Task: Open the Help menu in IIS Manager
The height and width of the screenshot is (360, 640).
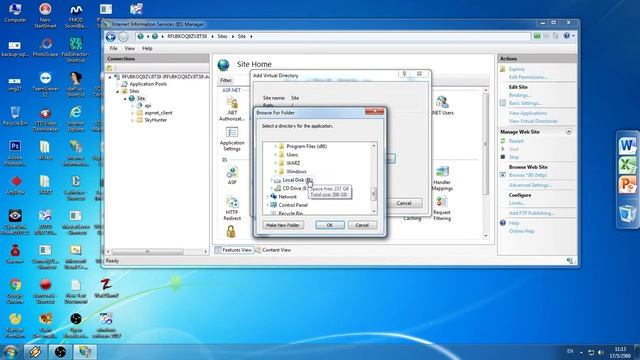Action: pyautogui.click(x=147, y=48)
